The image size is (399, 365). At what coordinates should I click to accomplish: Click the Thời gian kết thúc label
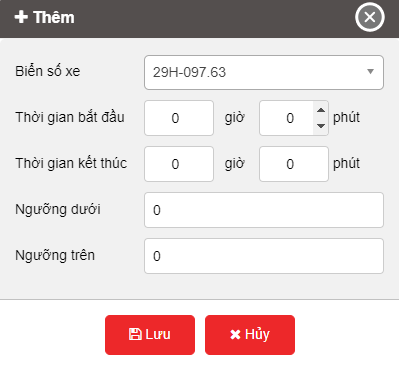(71, 163)
